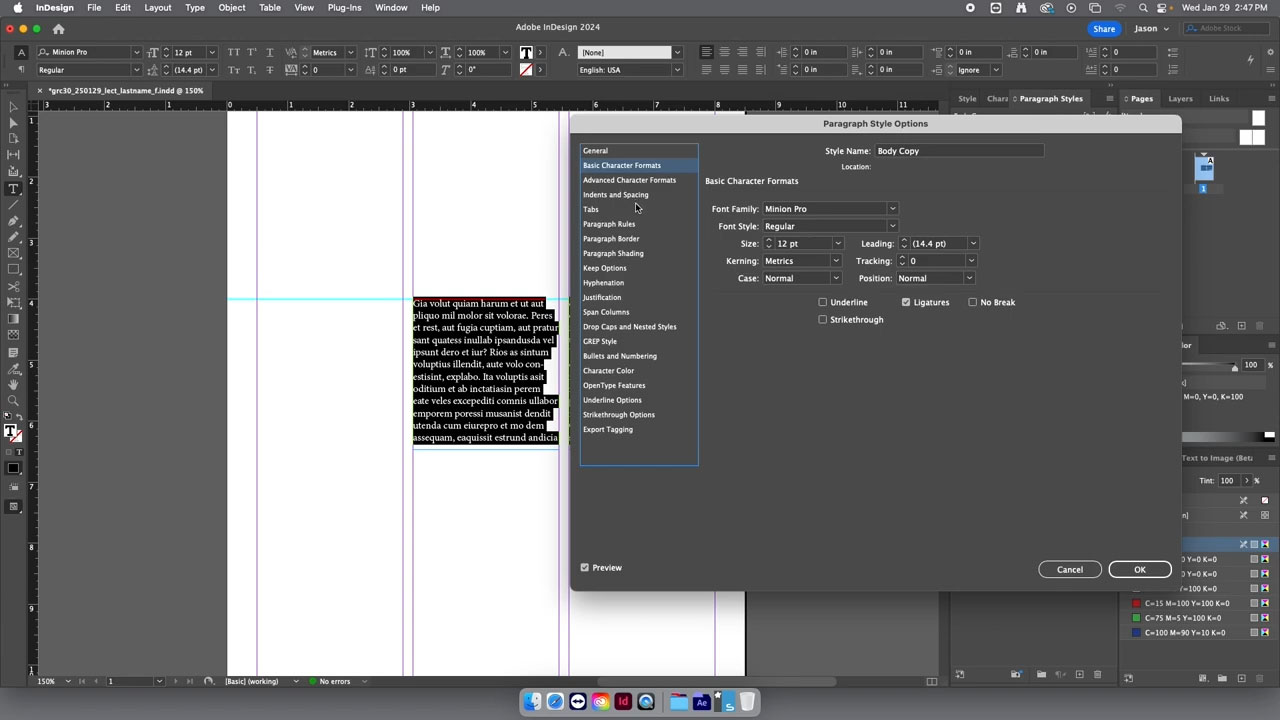Click the Share button
Screen dimensions: 1280x720
[1103, 29]
